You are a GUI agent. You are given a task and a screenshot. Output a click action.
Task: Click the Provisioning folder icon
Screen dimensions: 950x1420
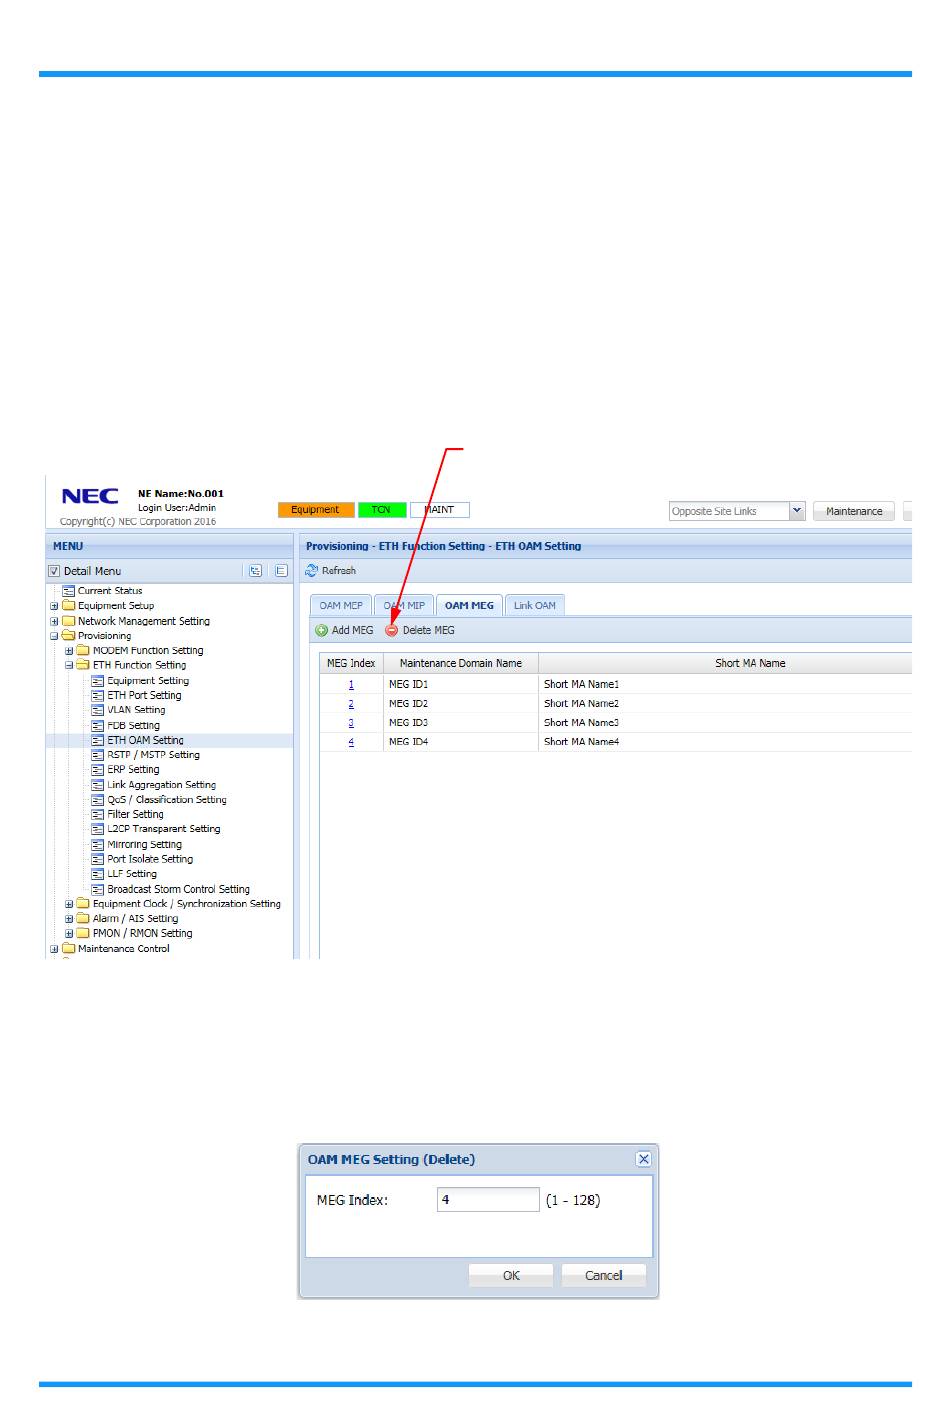69,636
